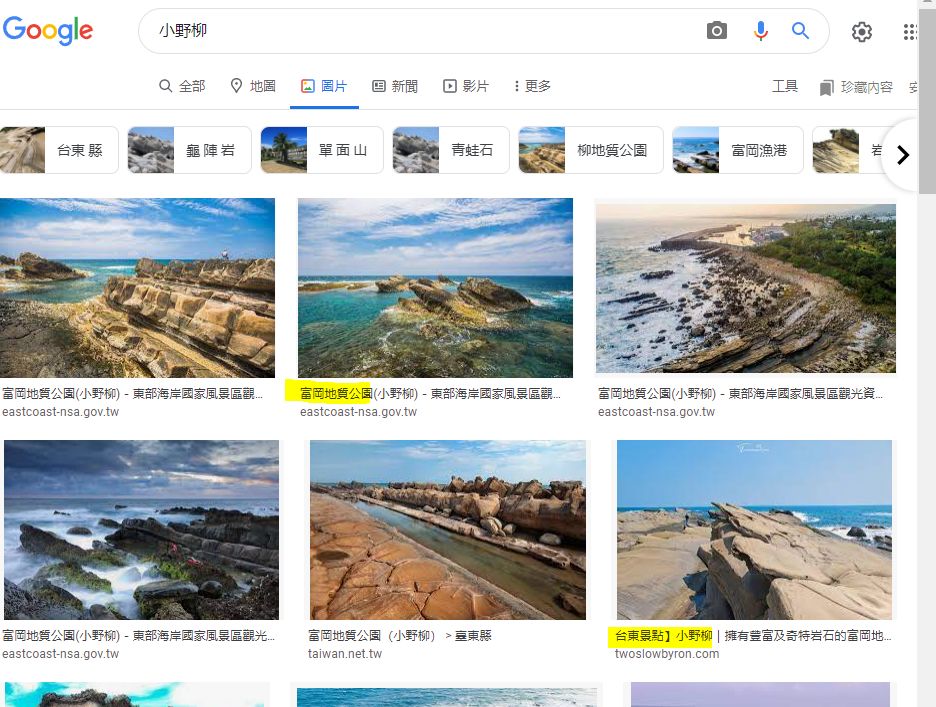
Task: Open the Google apps grid icon
Action: (910, 32)
